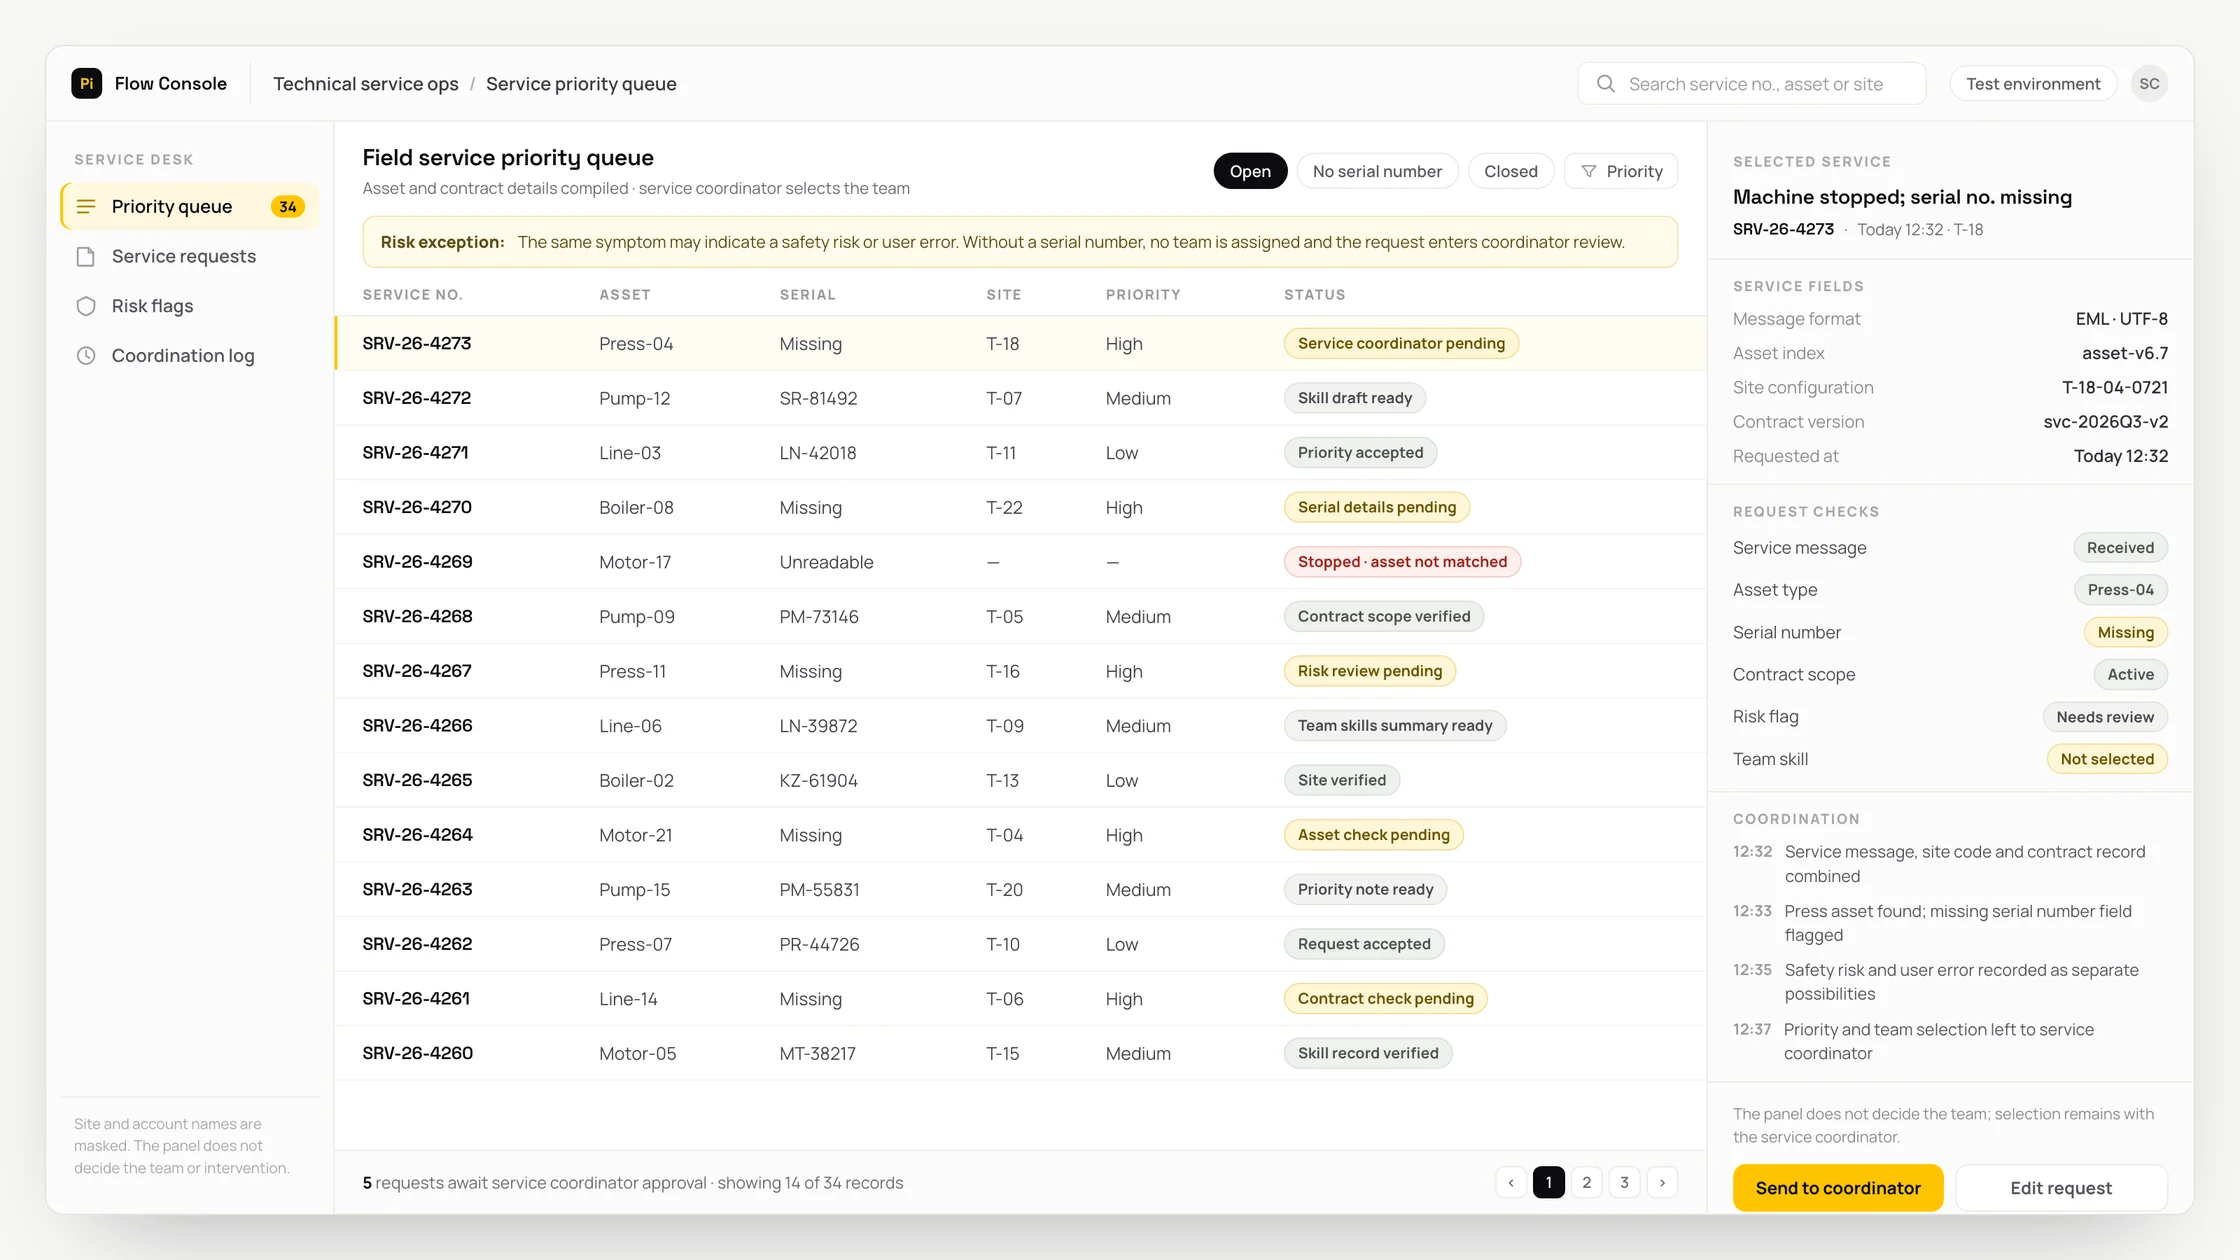Click the Pi Flow Console logo icon

coord(87,83)
